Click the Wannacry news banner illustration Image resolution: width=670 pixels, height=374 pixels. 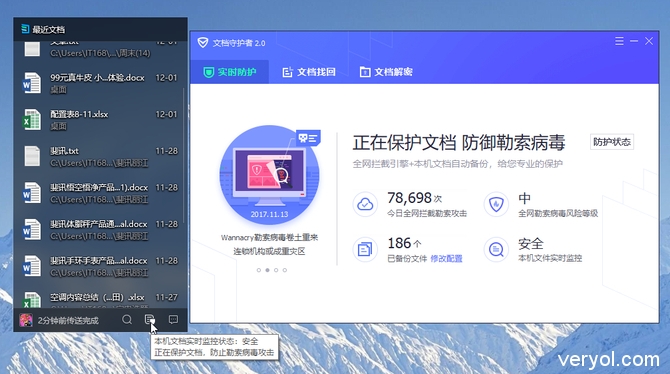pyautogui.click(x=269, y=175)
